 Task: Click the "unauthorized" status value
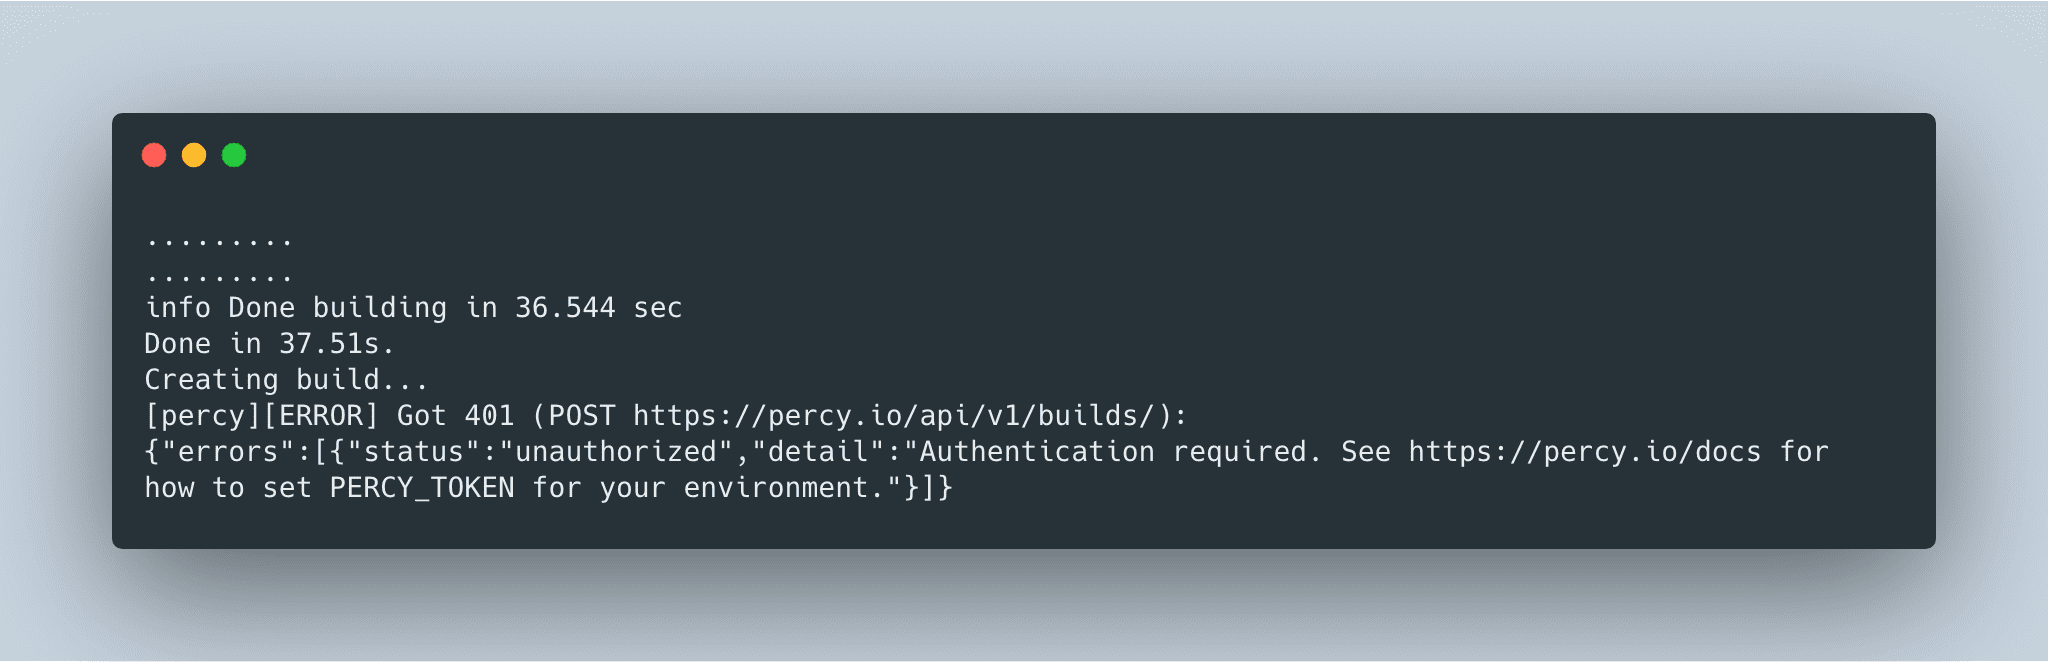pos(616,451)
